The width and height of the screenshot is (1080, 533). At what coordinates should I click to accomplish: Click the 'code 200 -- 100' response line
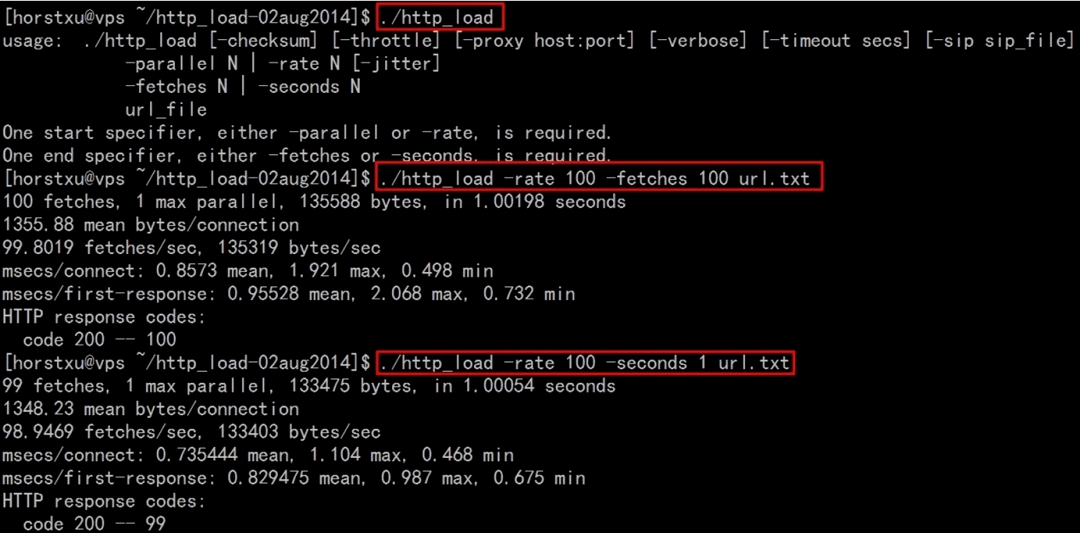99,339
